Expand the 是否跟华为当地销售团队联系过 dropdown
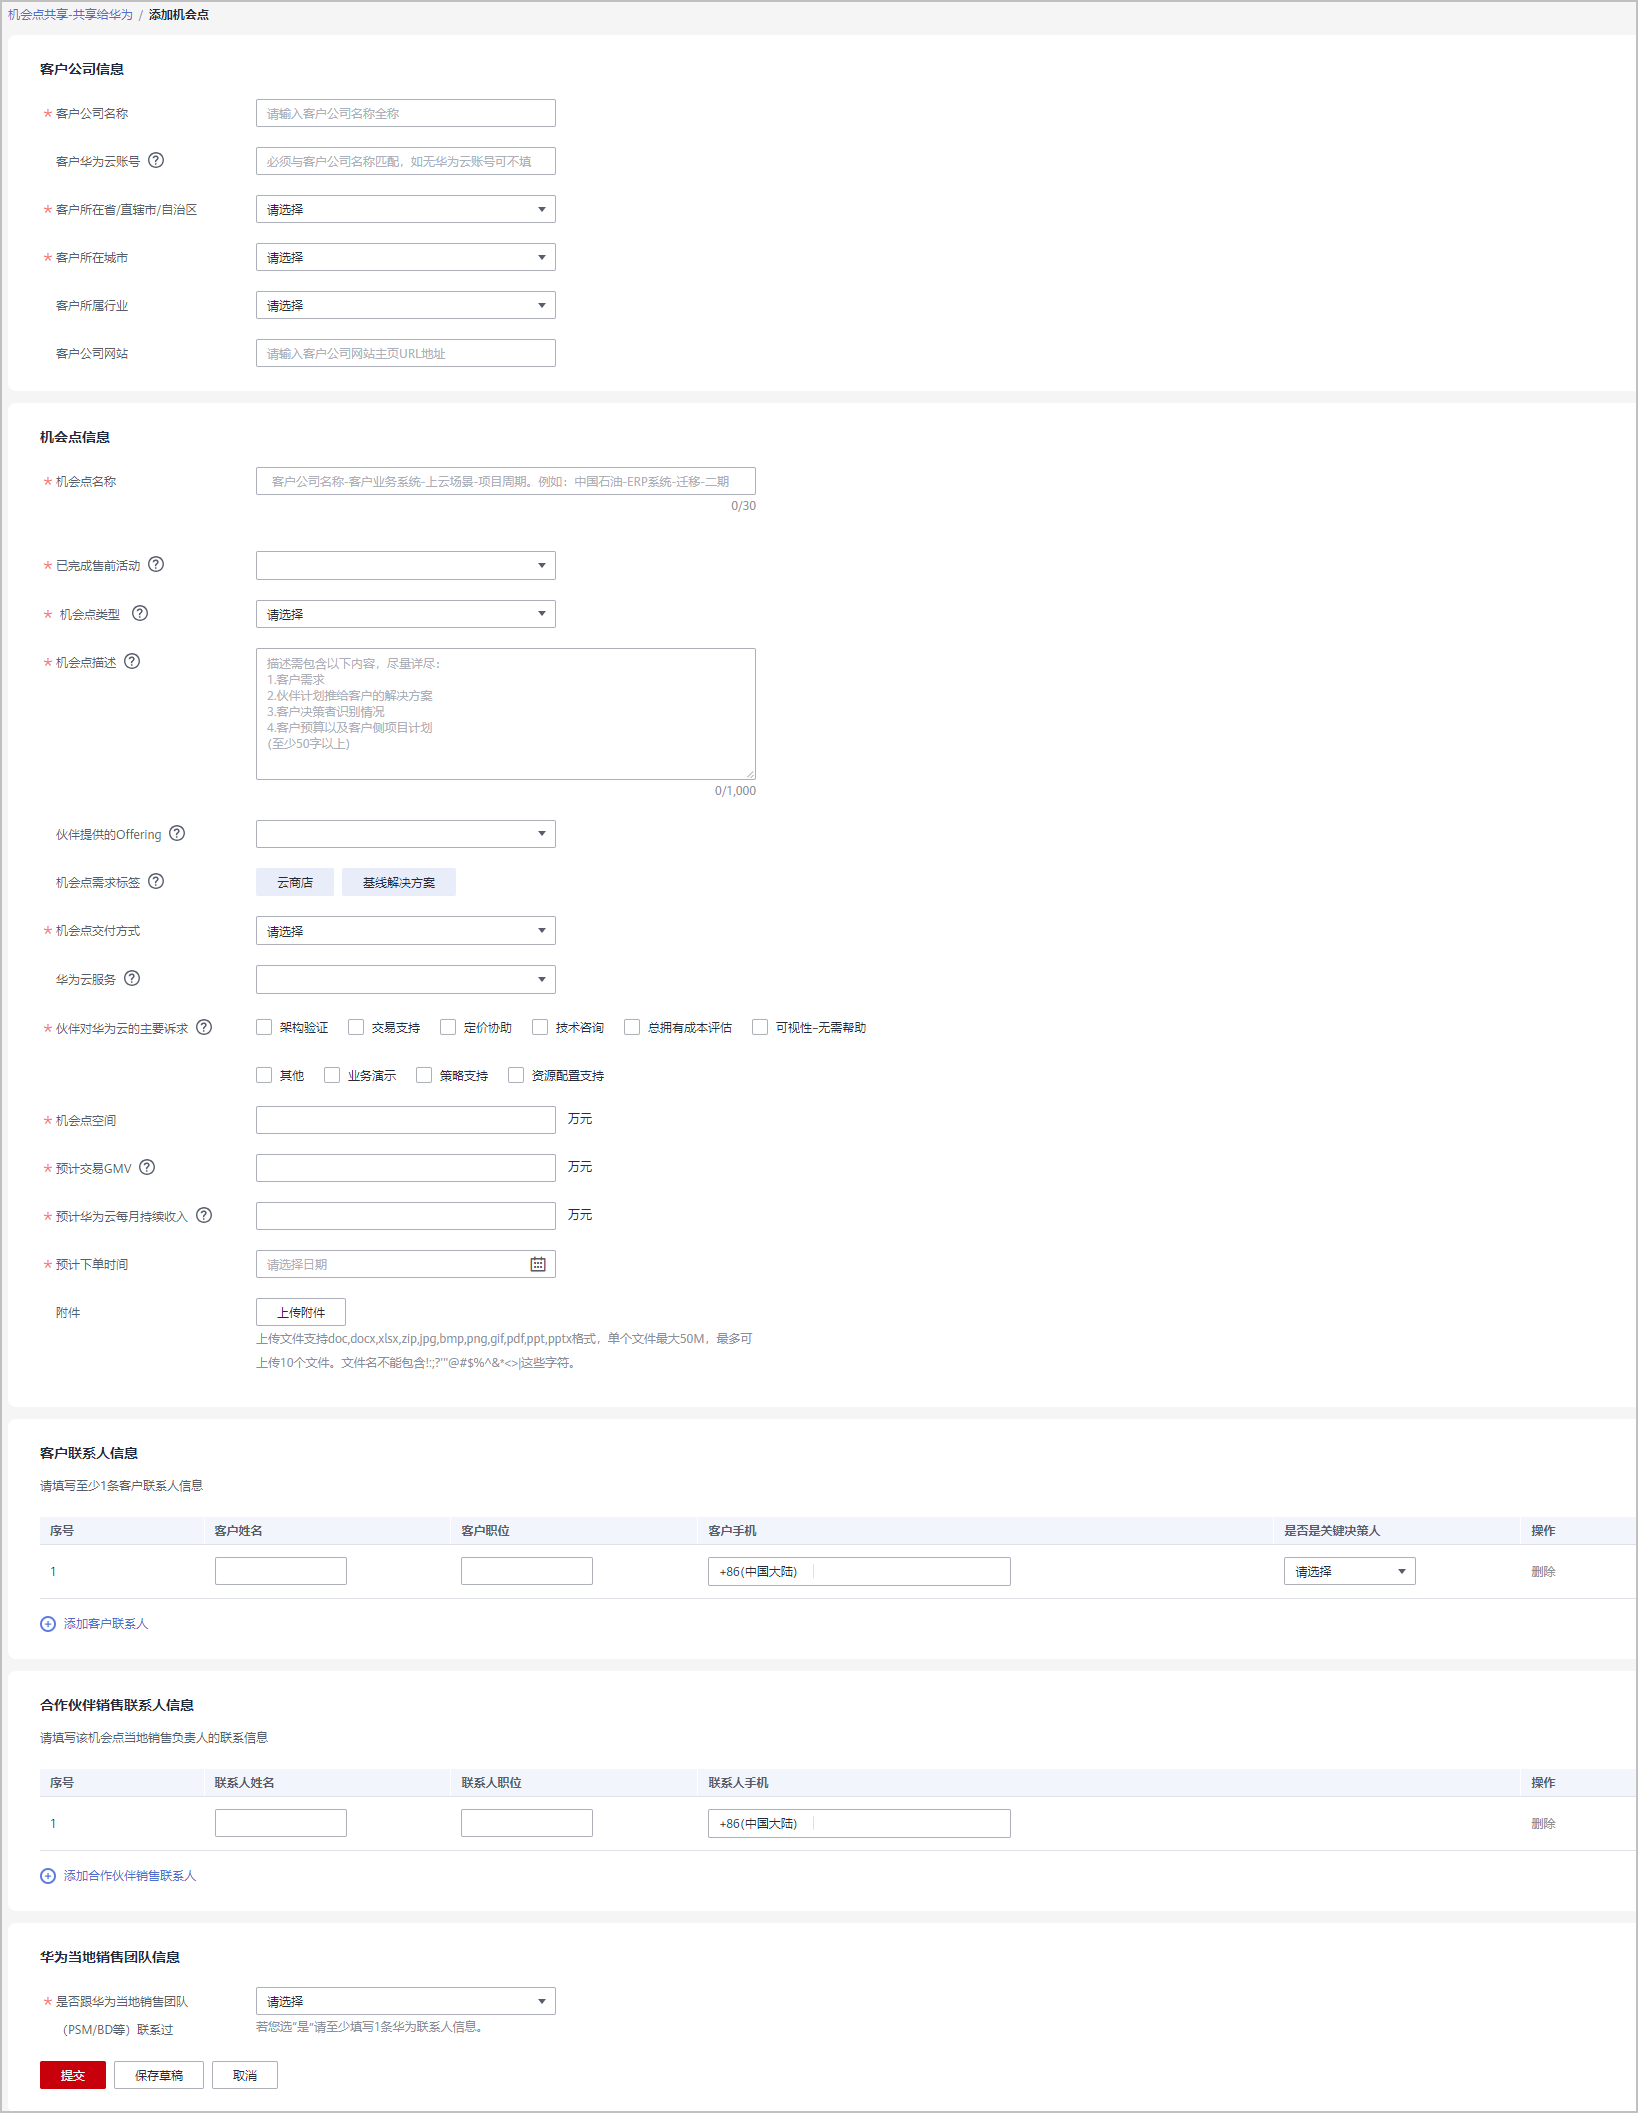Image resolution: width=1638 pixels, height=2113 pixels. click(406, 2001)
